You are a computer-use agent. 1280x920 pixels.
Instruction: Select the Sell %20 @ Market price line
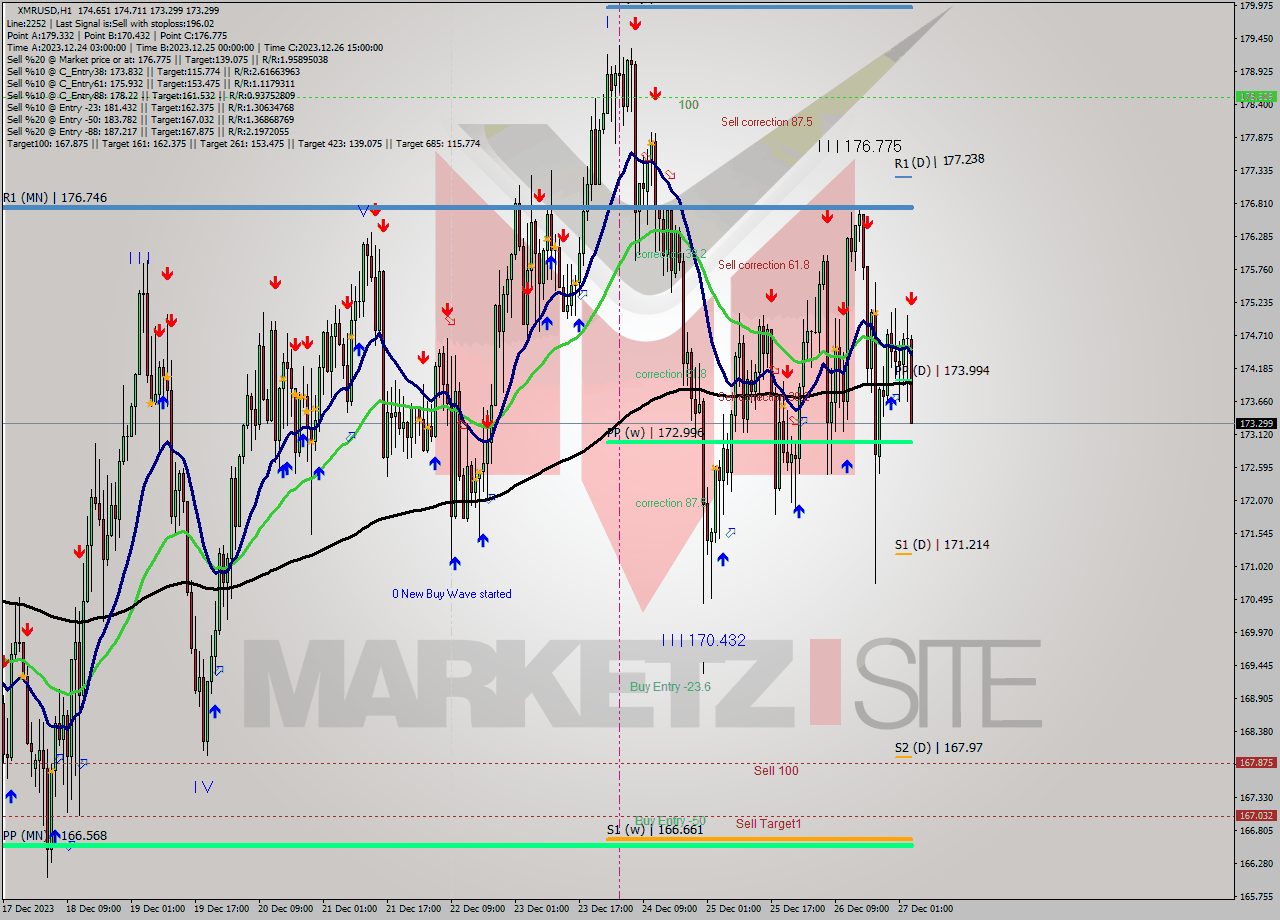point(167,59)
